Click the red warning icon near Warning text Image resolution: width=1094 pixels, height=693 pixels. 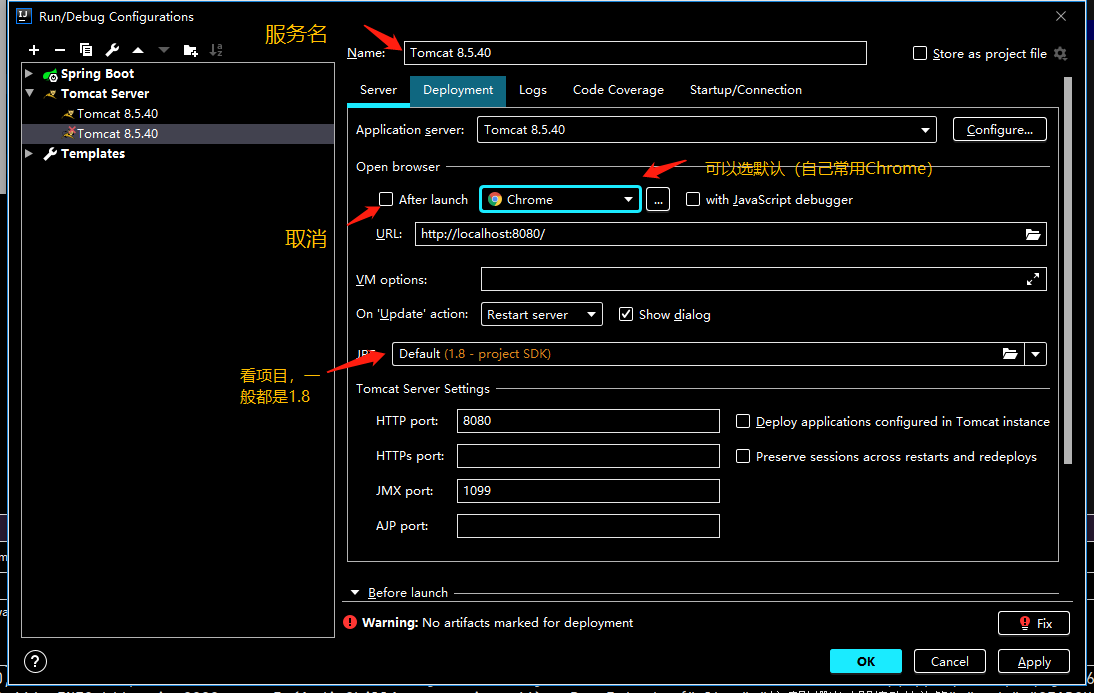[x=350, y=622]
